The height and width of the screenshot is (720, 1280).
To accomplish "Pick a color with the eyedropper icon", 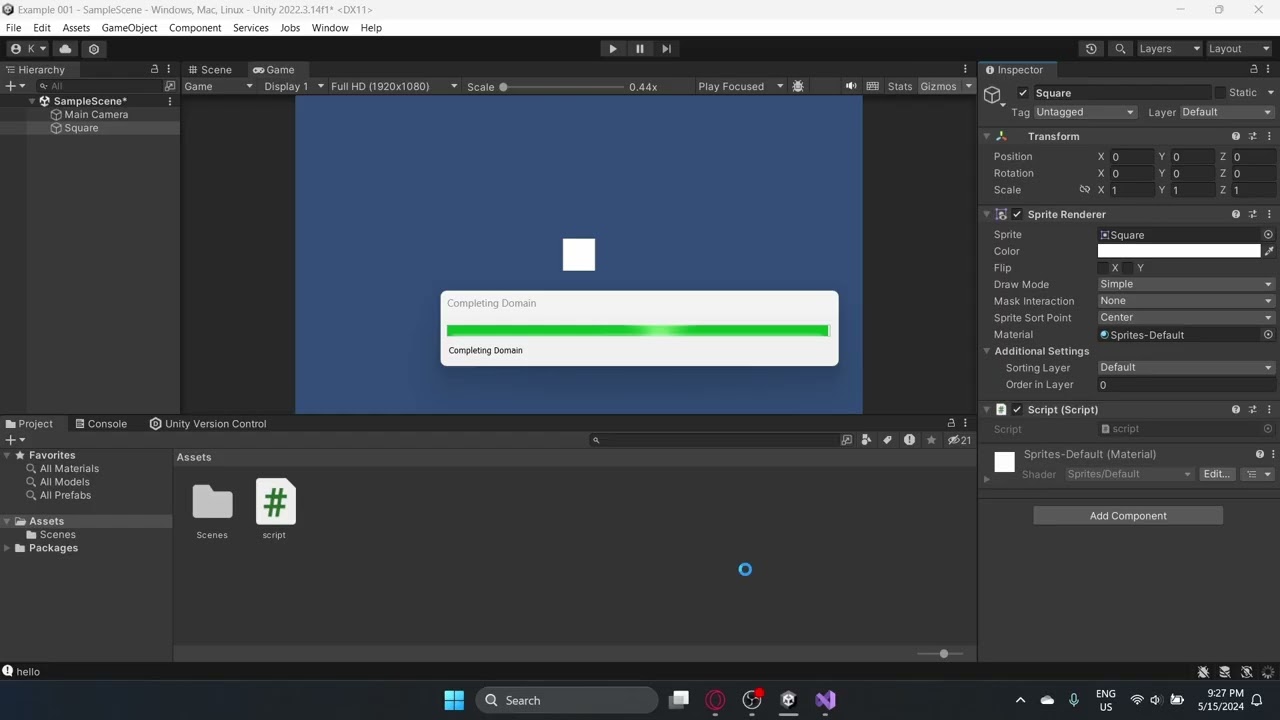I will [1269, 251].
